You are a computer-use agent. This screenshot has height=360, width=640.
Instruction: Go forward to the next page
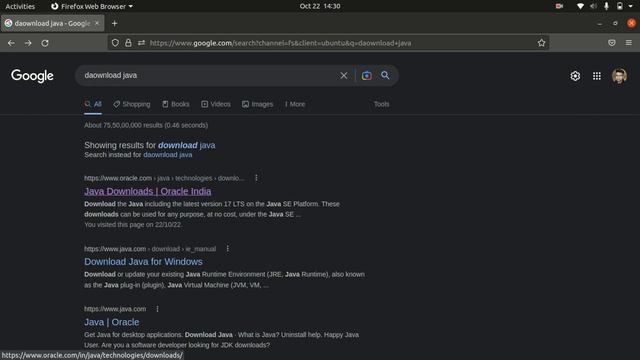28,43
